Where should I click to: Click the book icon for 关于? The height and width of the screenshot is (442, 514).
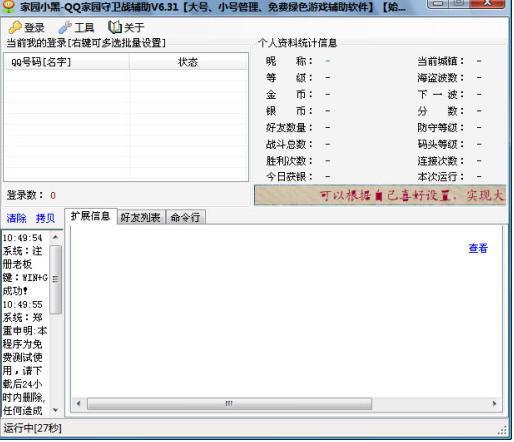pyautogui.click(x=115, y=27)
